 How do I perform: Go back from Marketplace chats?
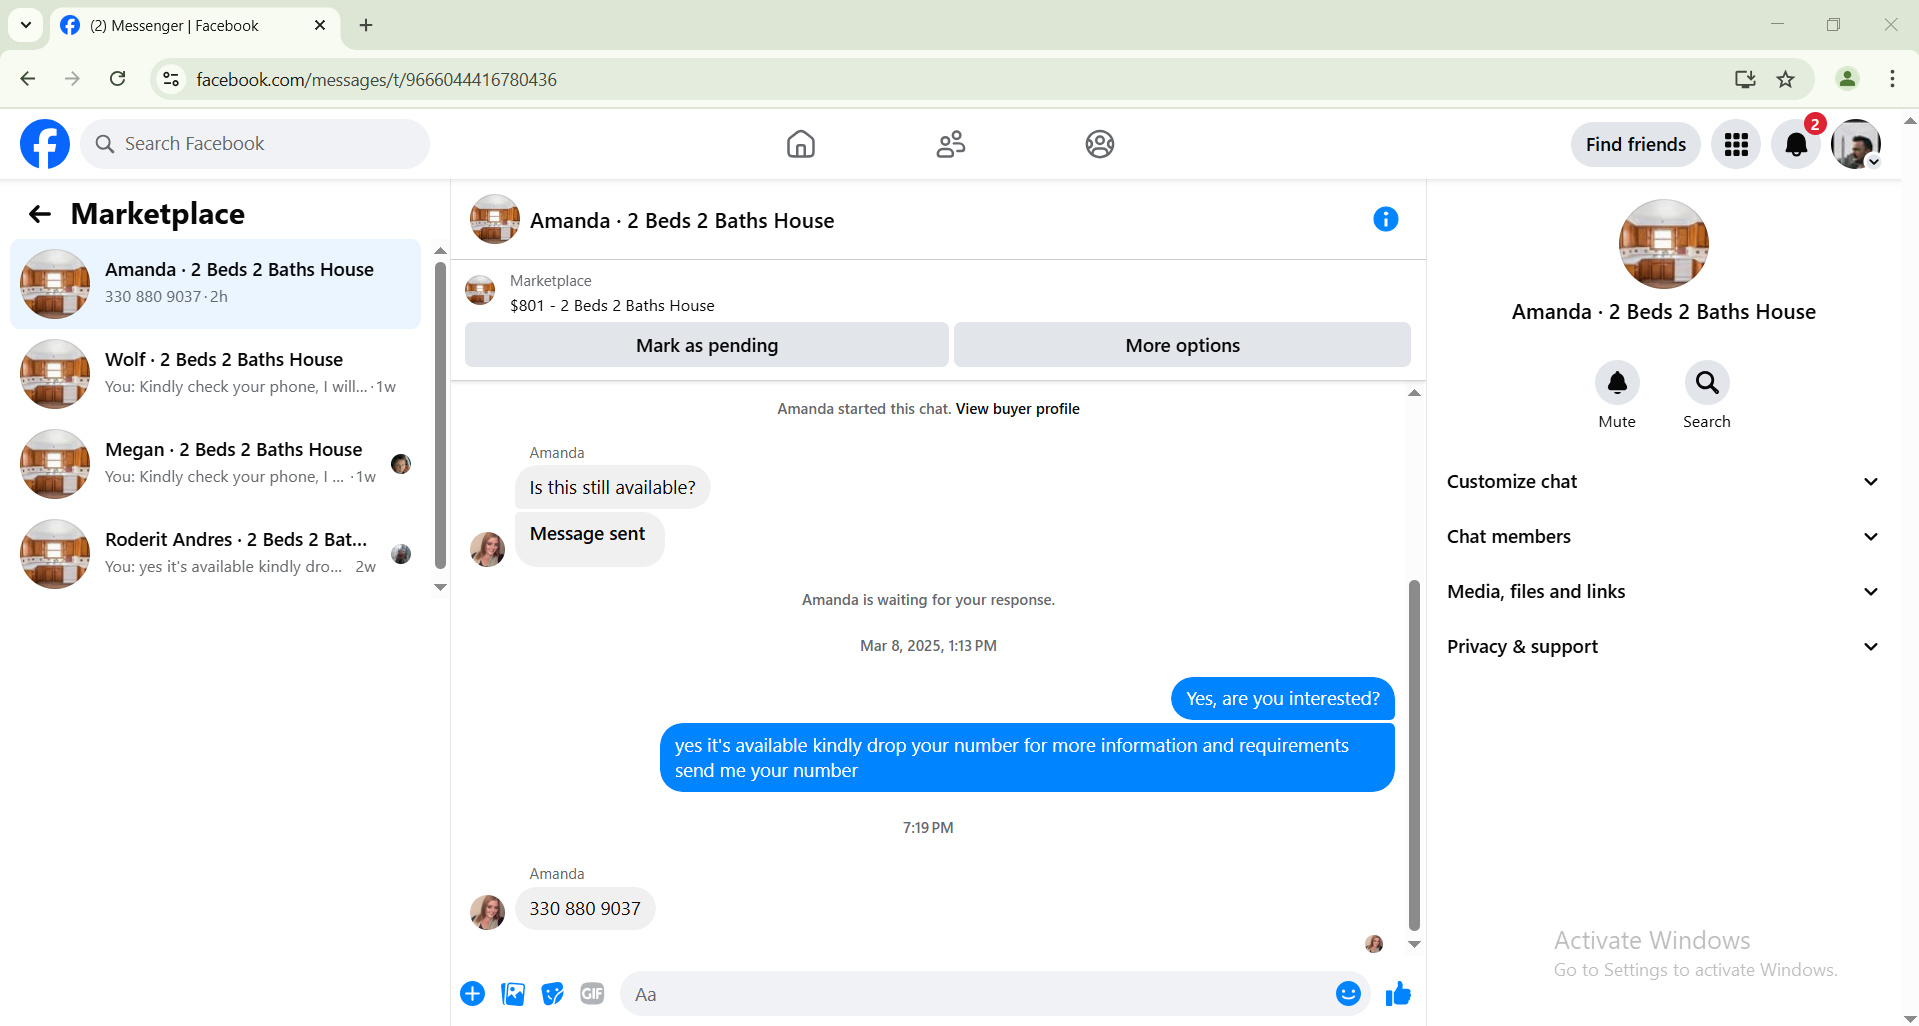tap(40, 214)
